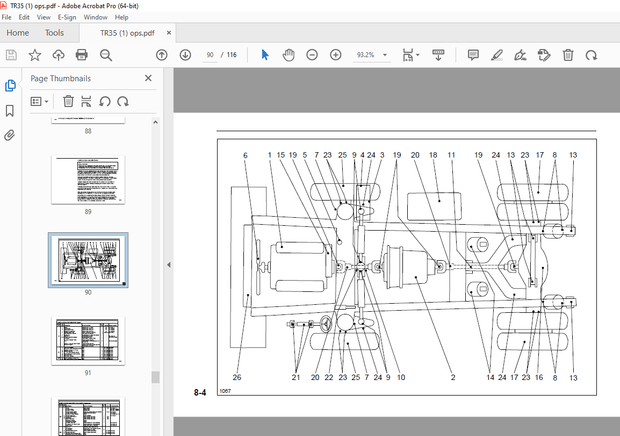Open the E-Sign menu
This screenshot has width=620, height=436.
[67, 17]
